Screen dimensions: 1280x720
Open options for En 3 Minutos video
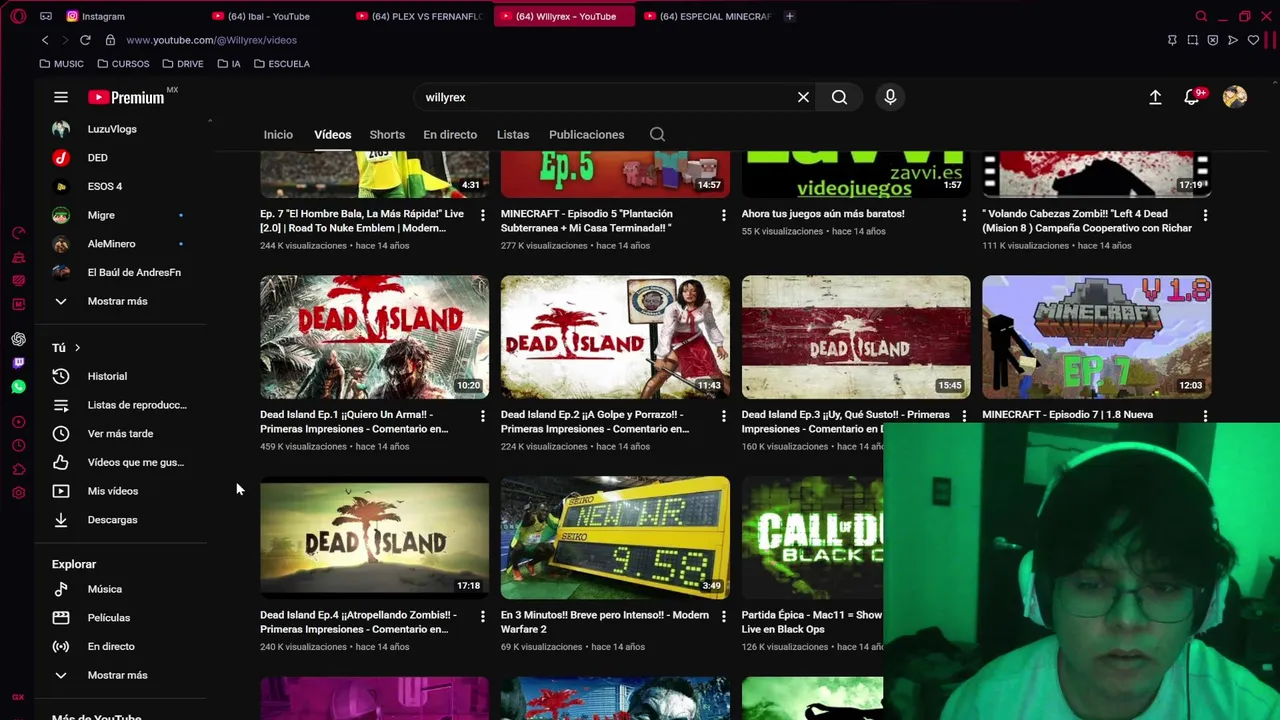point(723,616)
